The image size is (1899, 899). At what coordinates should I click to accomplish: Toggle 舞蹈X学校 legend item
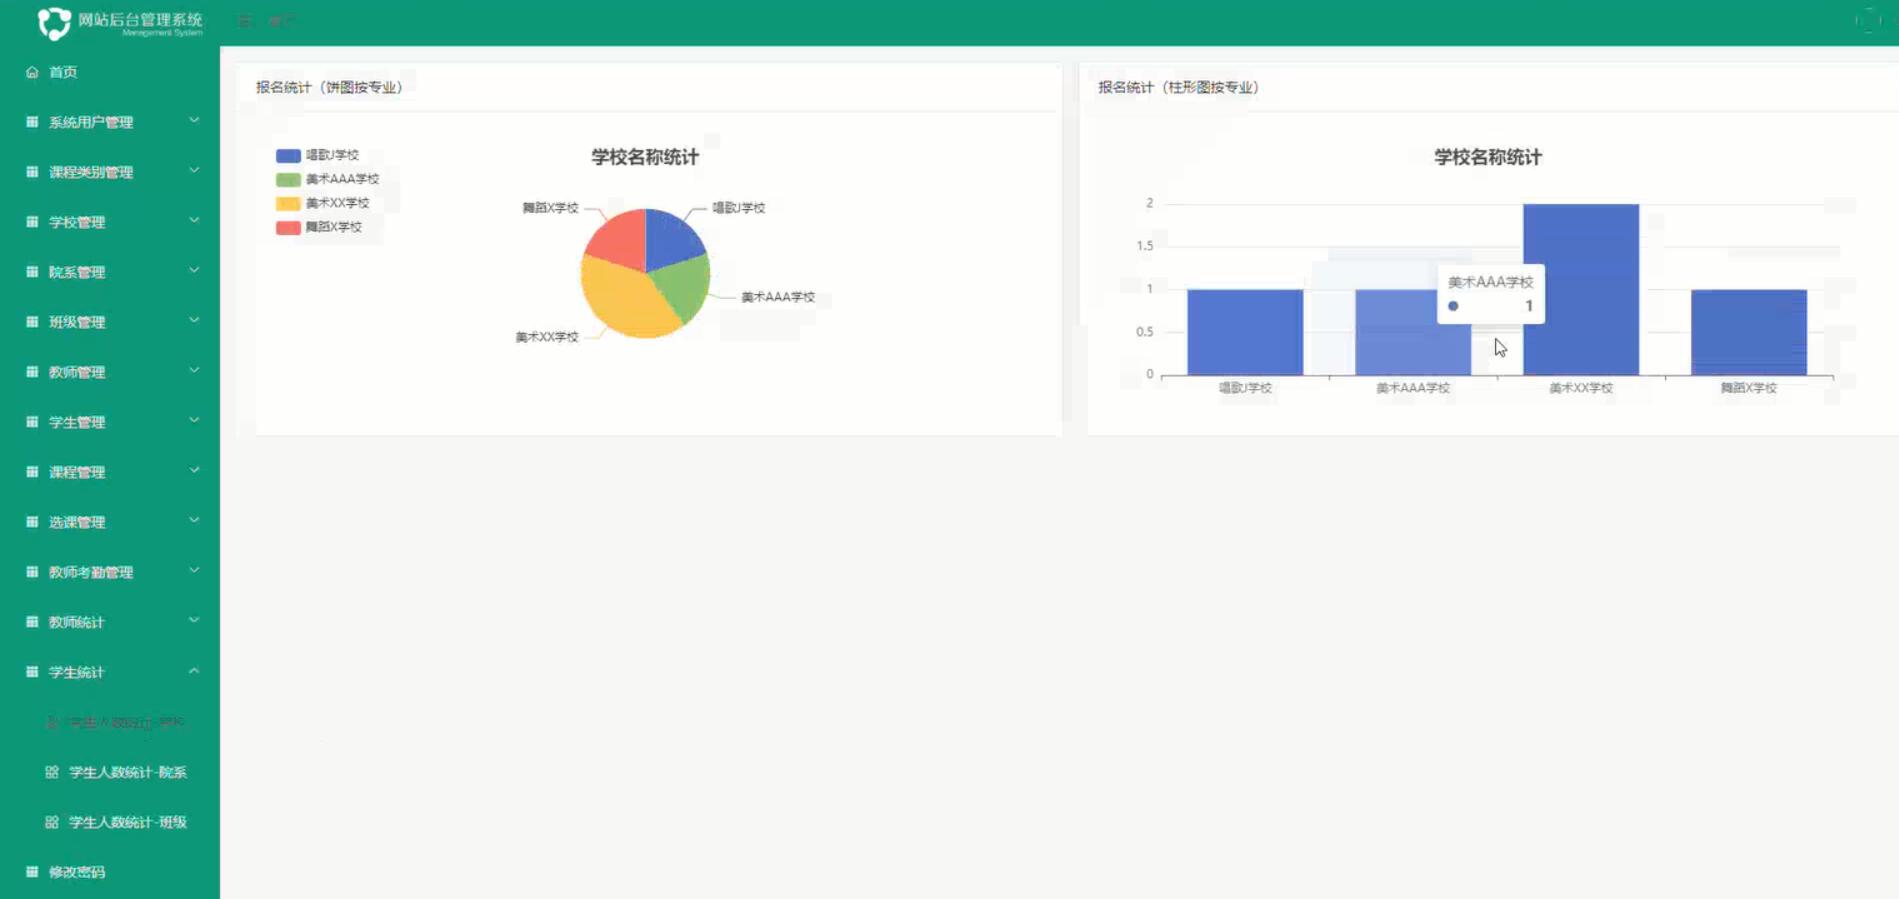pos(319,227)
